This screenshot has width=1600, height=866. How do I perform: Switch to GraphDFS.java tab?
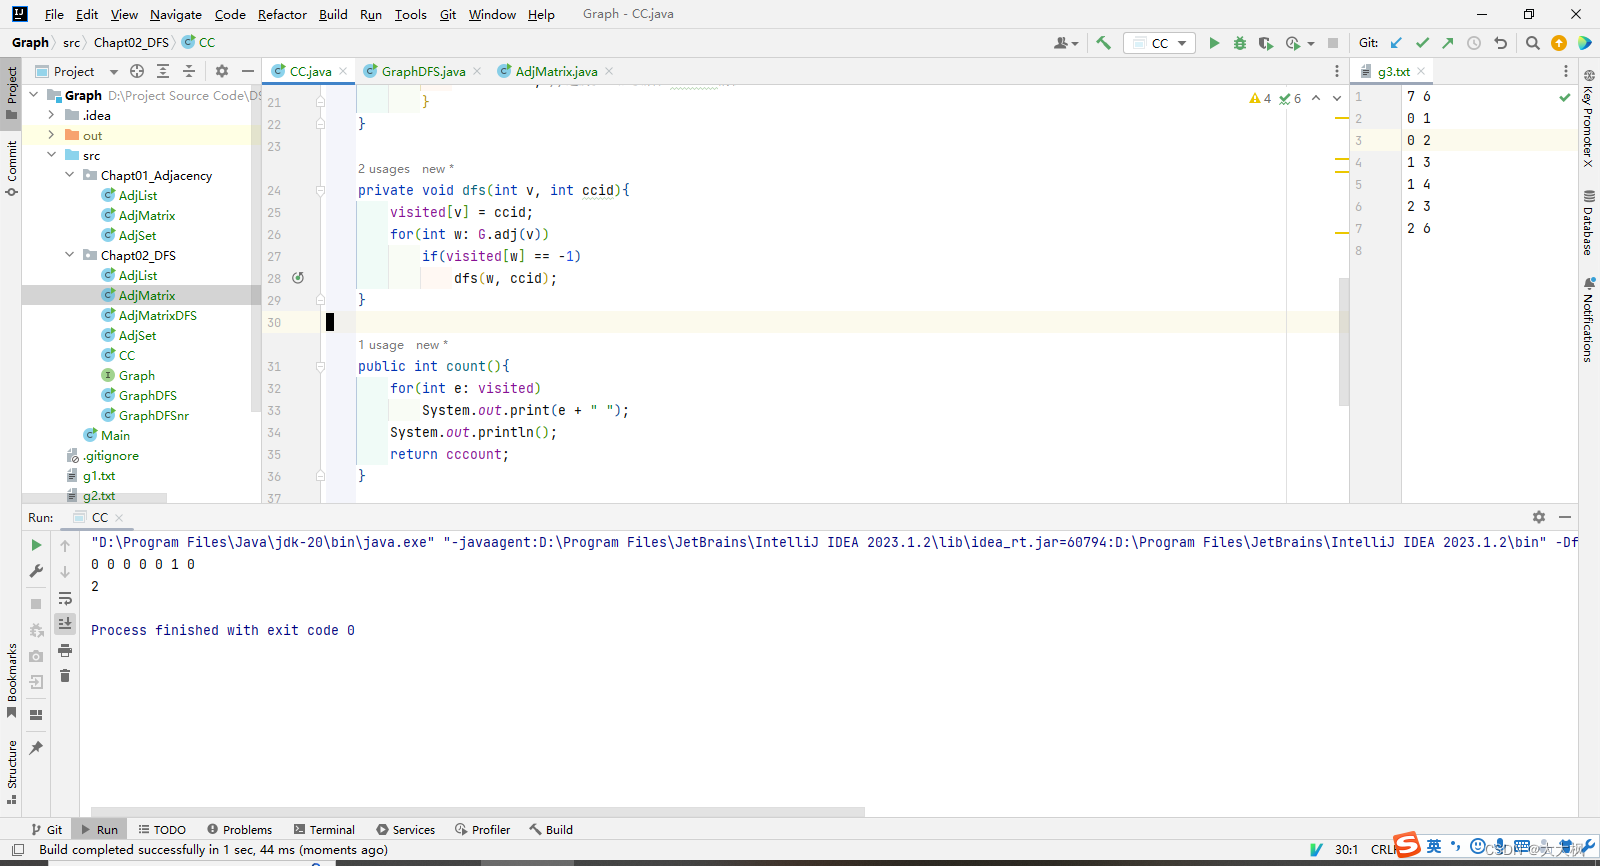tap(423, 71)
